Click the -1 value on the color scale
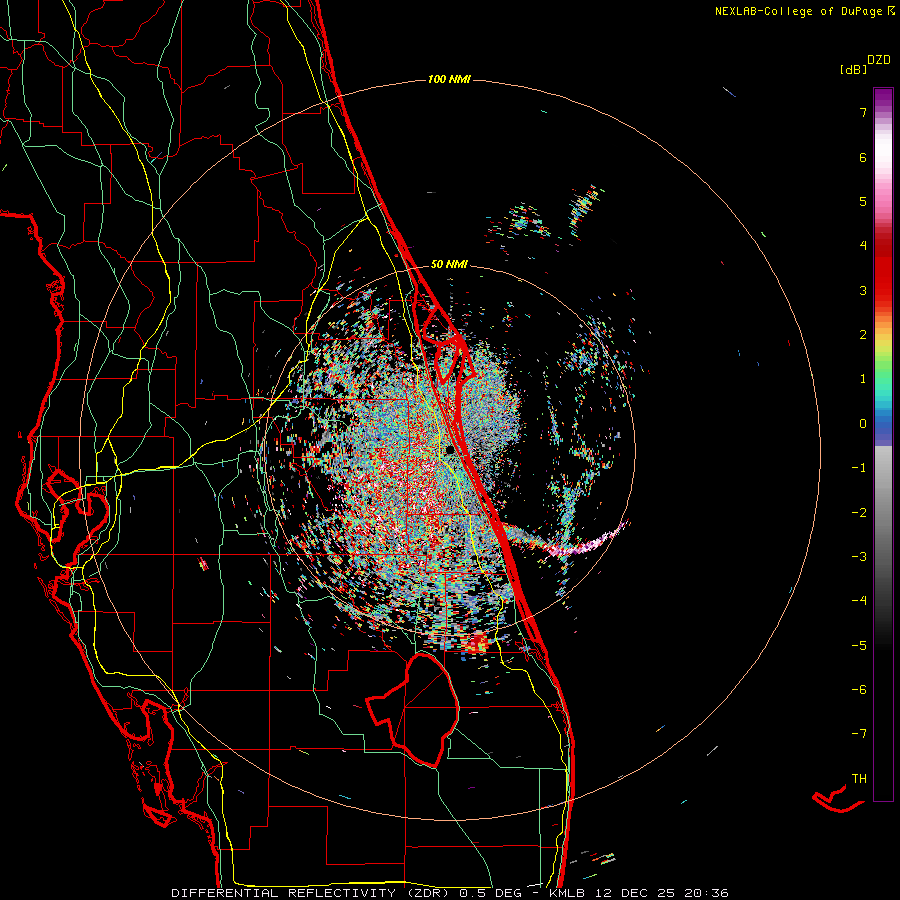This screenshot has width=900, height=900. [859, 468]
